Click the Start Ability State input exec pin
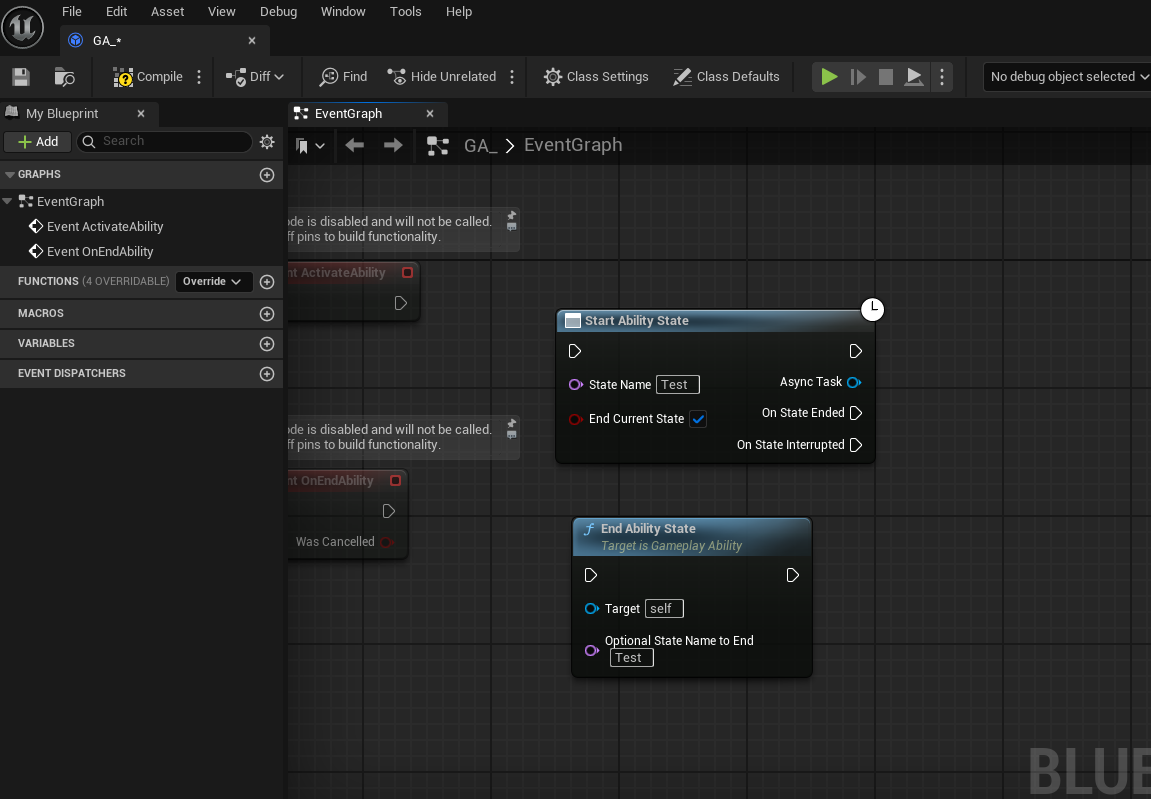 575,351
